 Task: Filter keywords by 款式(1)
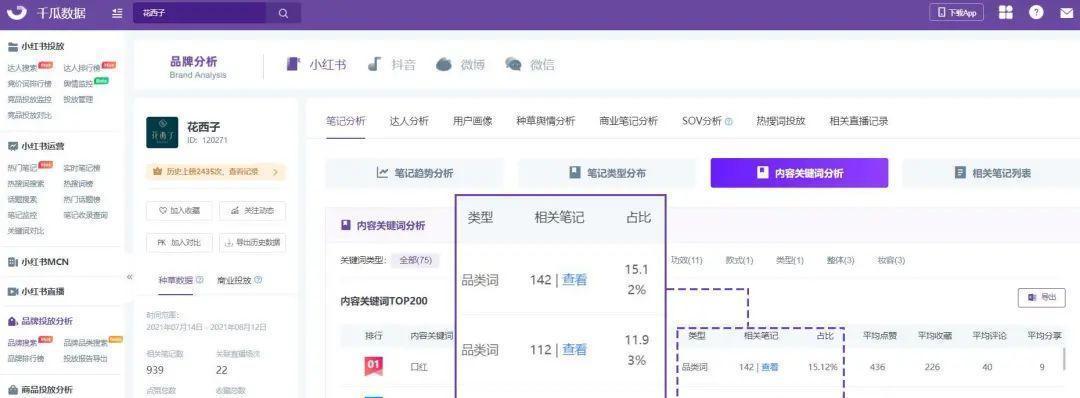pos(739,261)
